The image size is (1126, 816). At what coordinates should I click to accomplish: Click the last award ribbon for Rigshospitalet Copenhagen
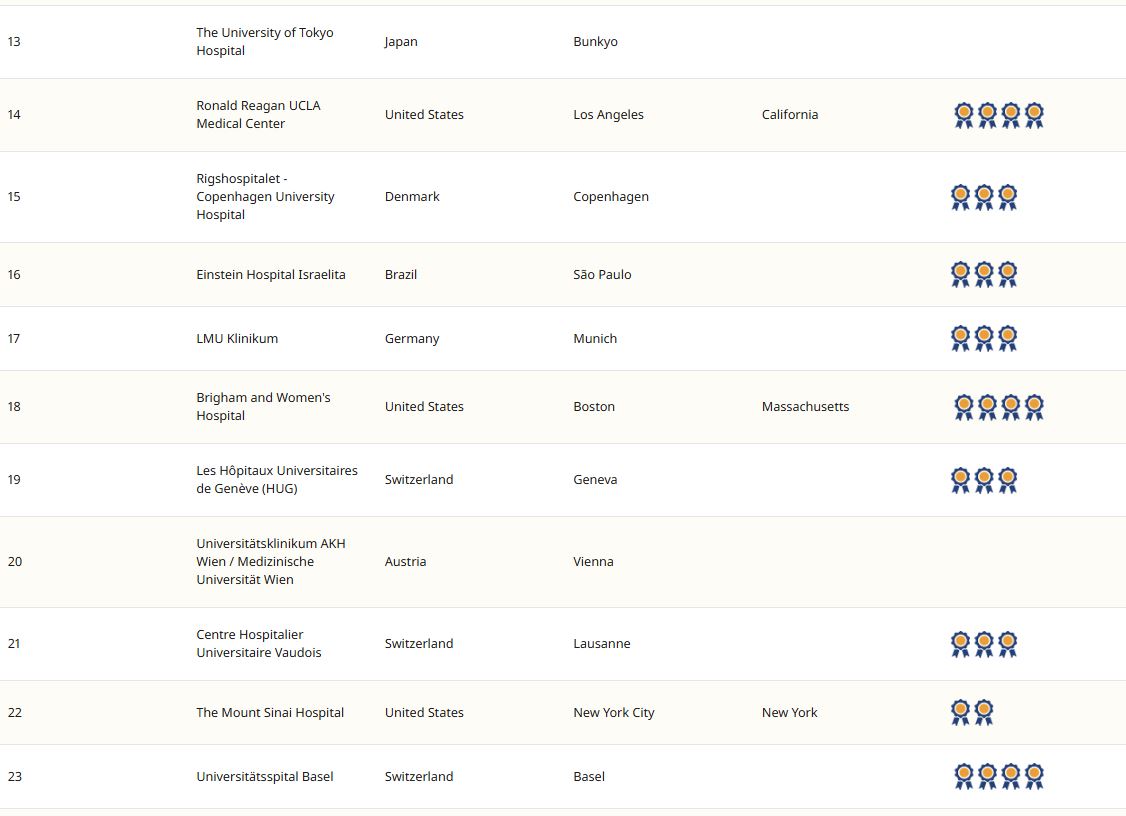1007,197
